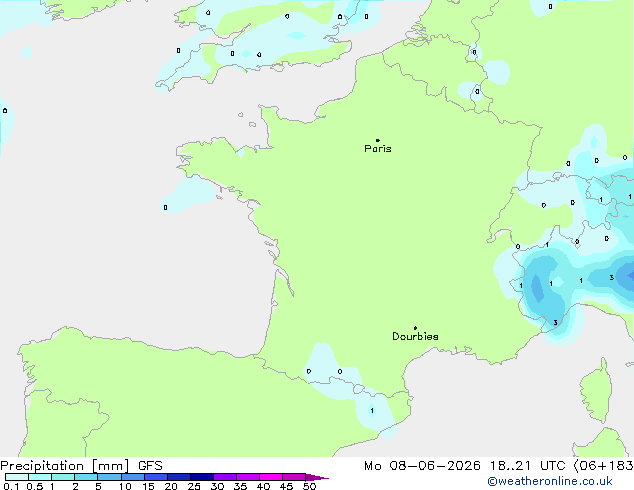Screen dimensions: 634x490
Task: Select the 5–10 mm legend swatch
Action: [109, 477]
